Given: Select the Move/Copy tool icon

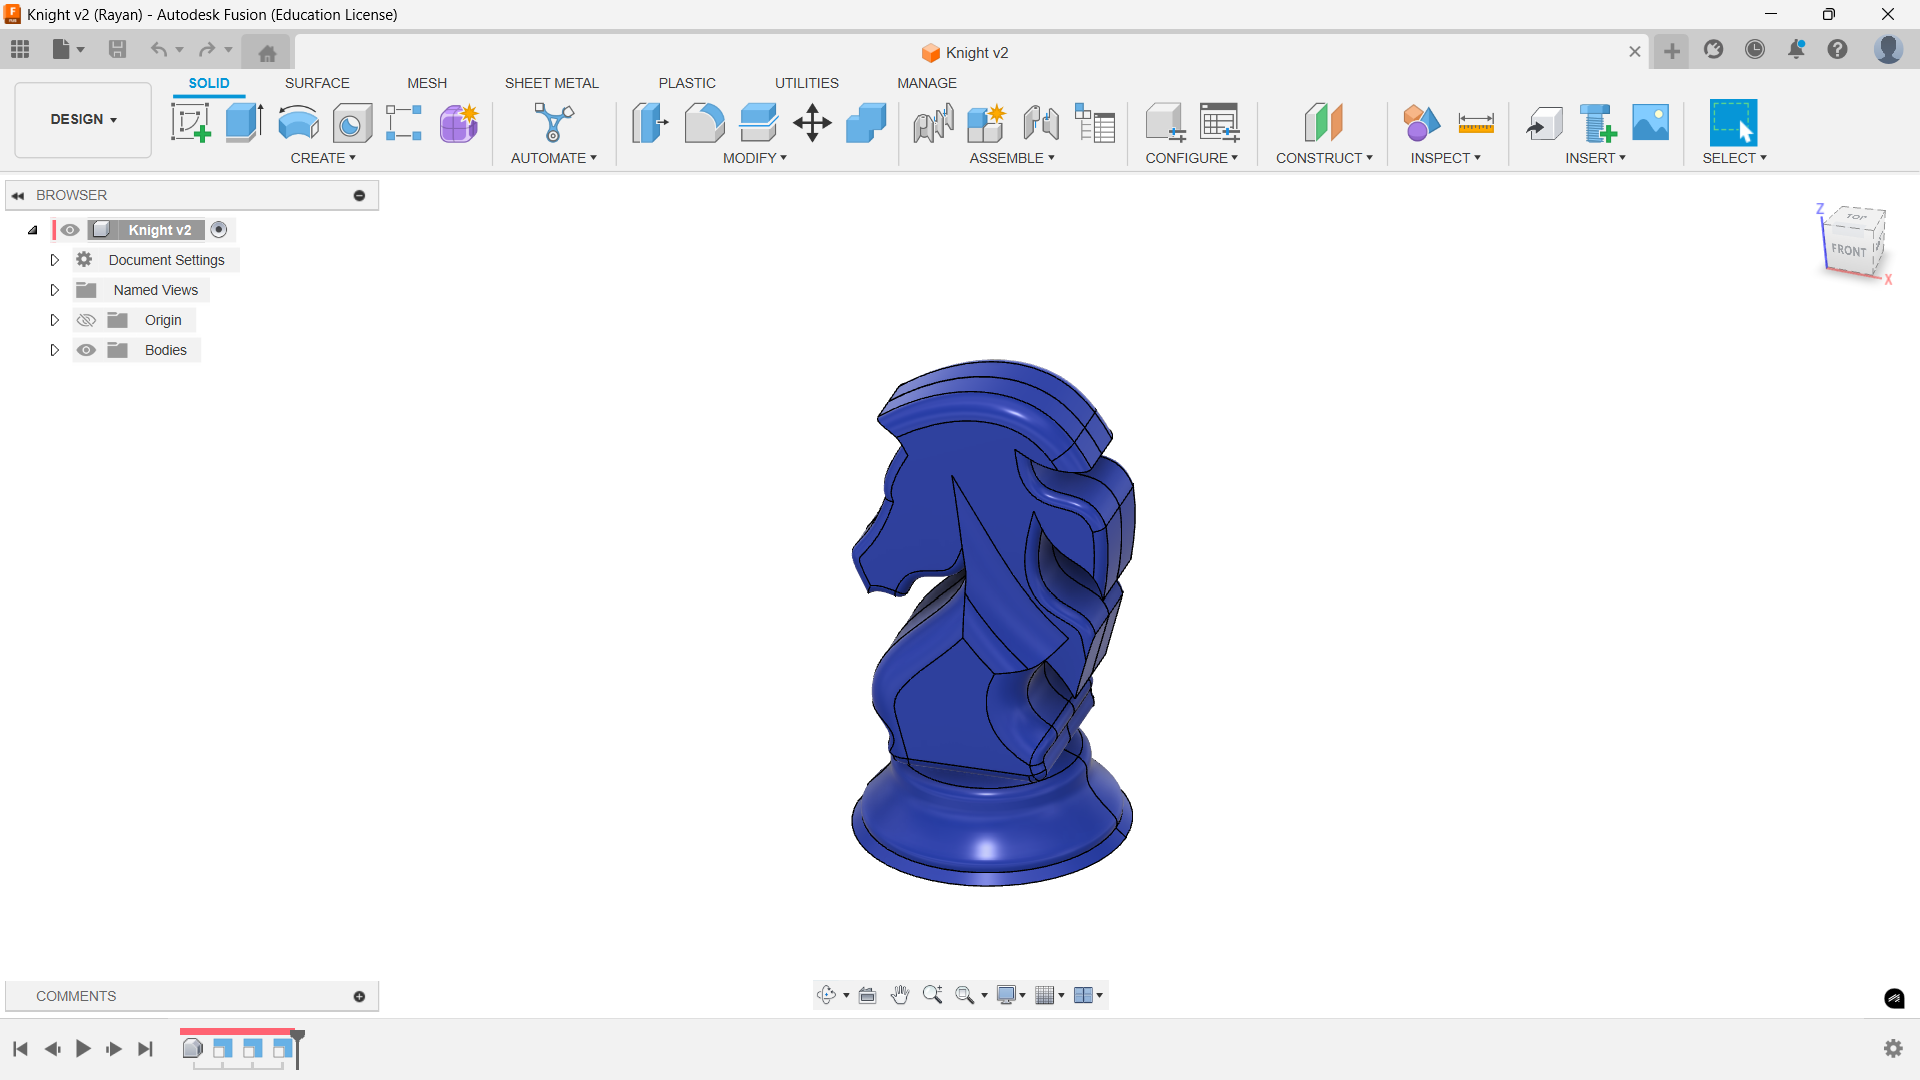Looking at the screenshot, I should tap(812, 123).
